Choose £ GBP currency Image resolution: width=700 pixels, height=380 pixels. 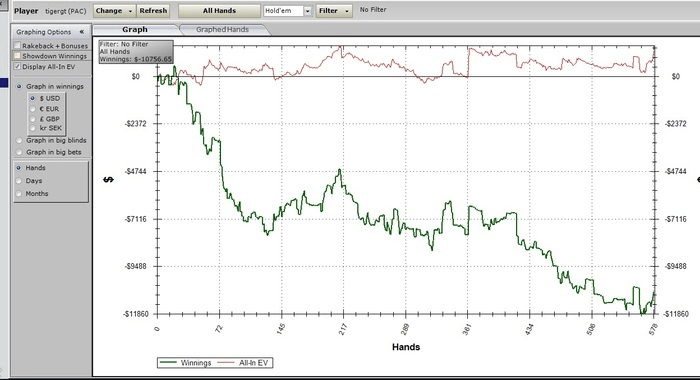coord(33,119)
